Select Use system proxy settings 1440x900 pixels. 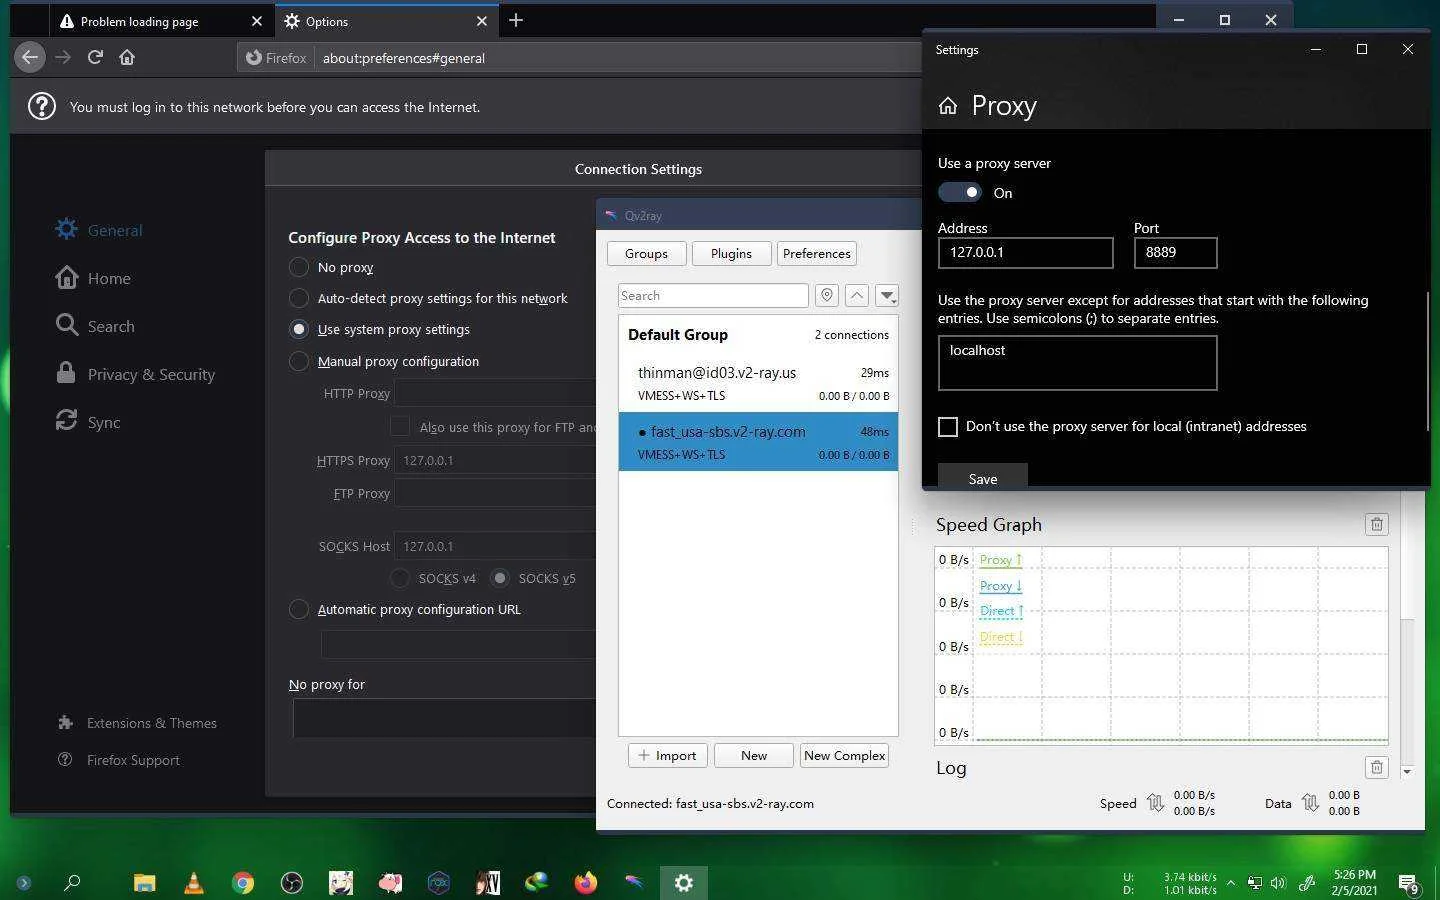pos(298,329)
